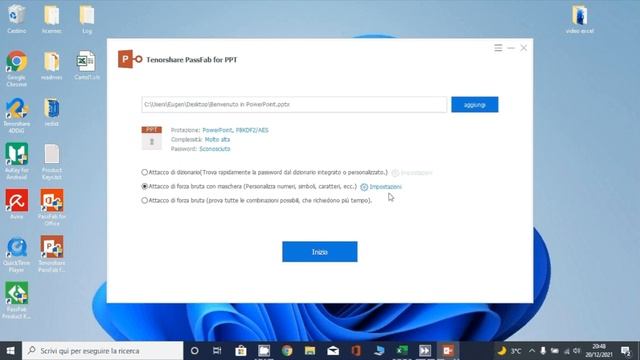
Task: Click the weather 3°C taskbar widget
Action: pyautogui.click(x=510, y=351)
